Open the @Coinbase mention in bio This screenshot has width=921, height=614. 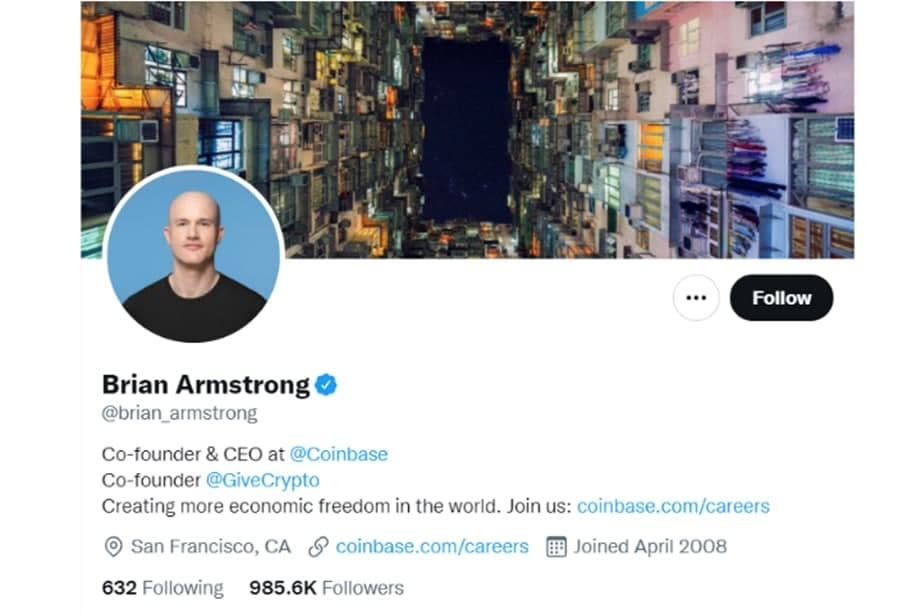pyautogui.click(x=339, y=454)
